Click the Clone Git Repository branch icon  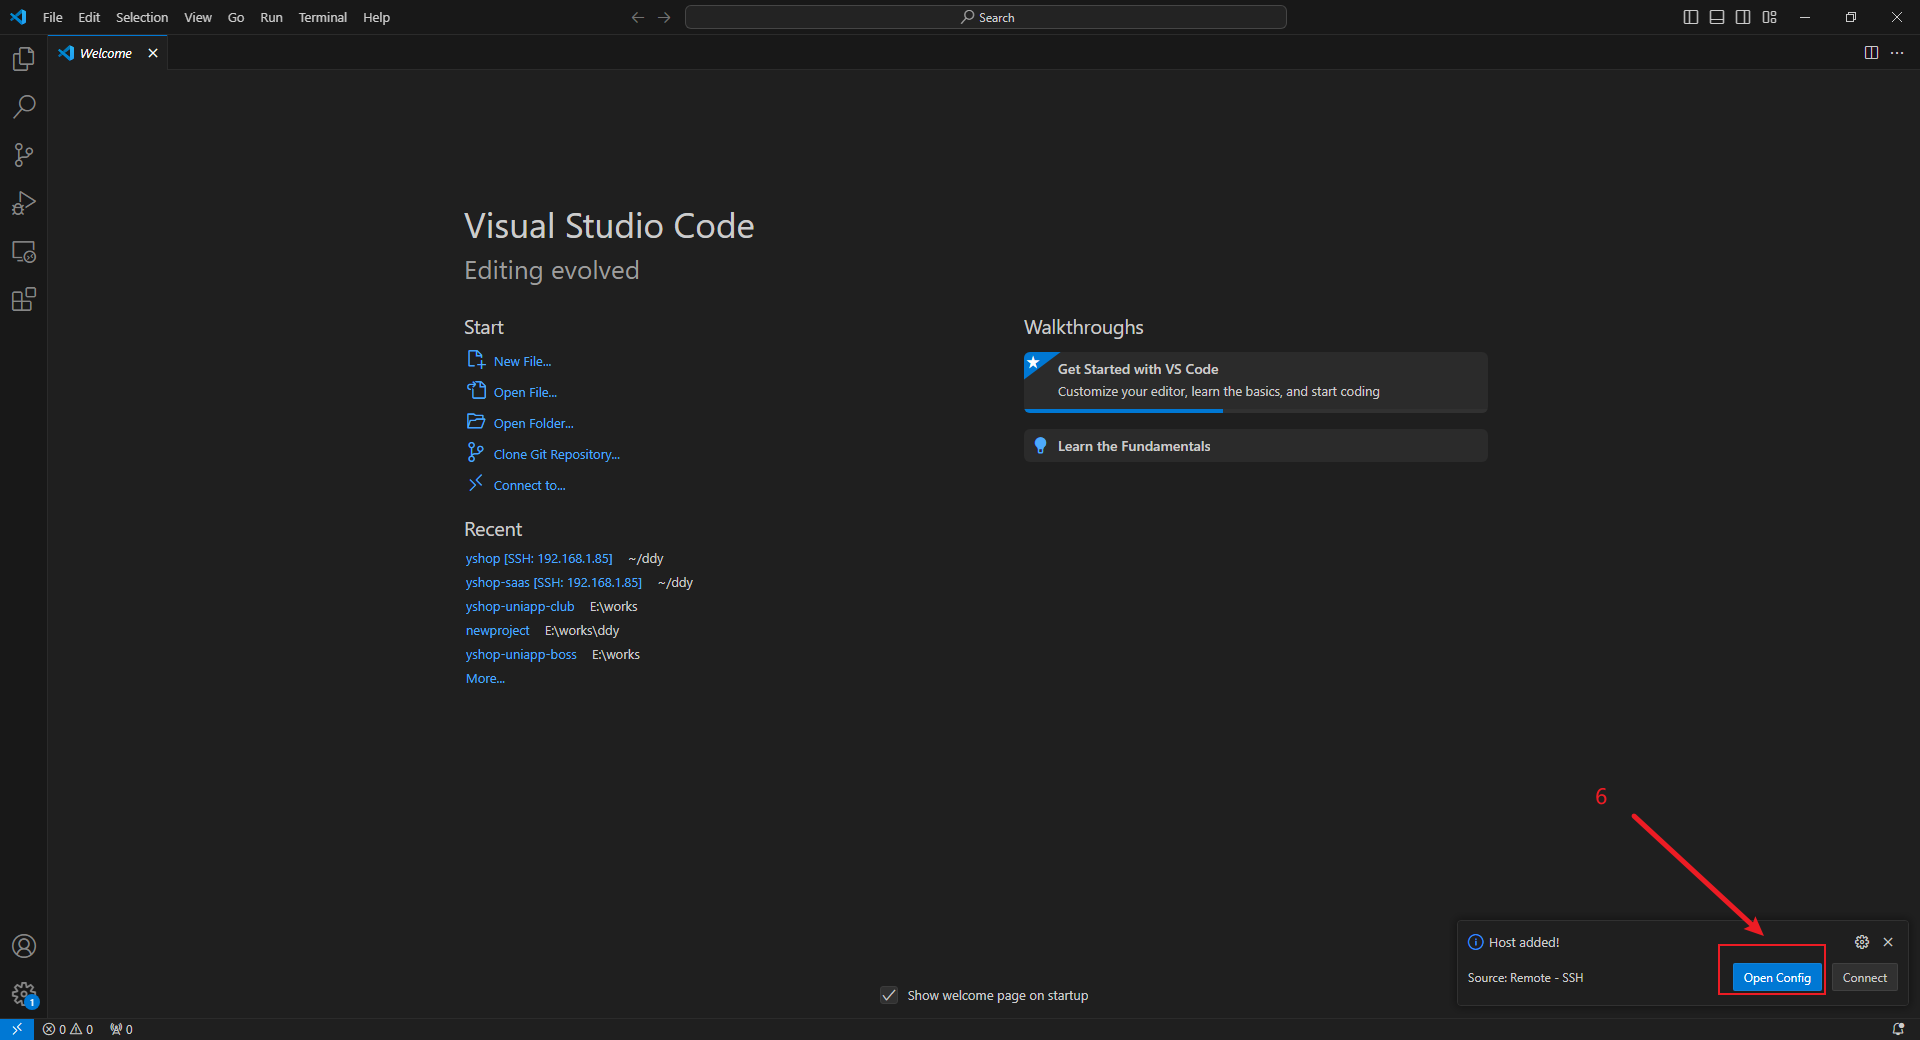pos(476,453)
